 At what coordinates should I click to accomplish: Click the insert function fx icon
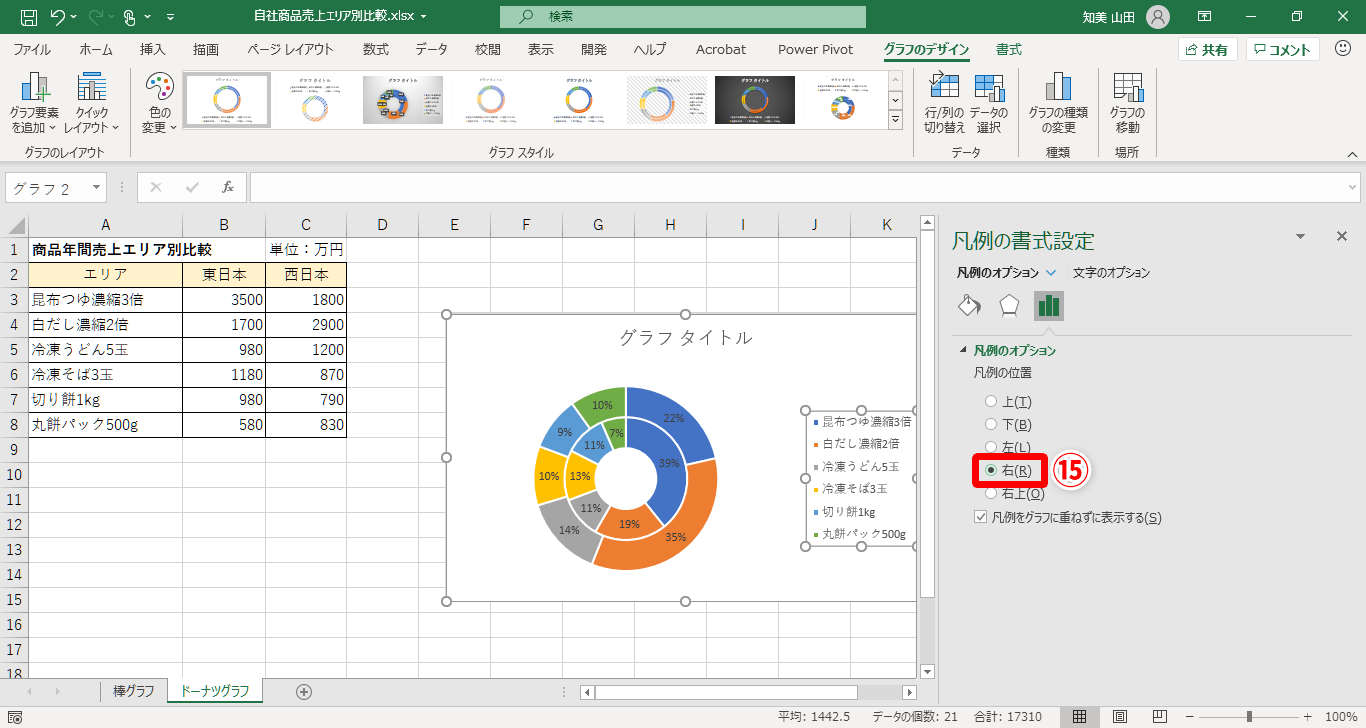(228, 187)
